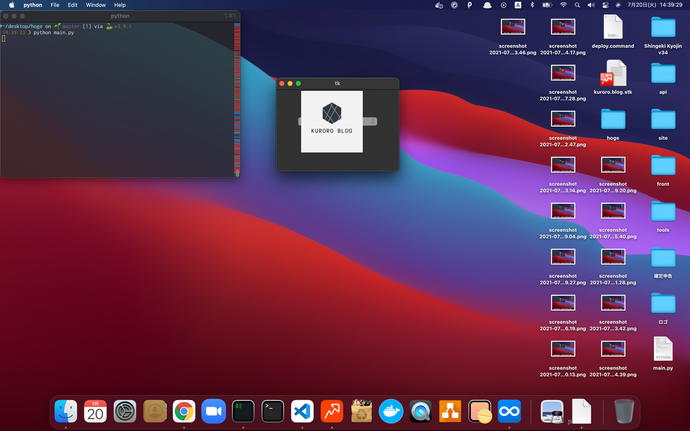Select the front folder on desktop

663,169
